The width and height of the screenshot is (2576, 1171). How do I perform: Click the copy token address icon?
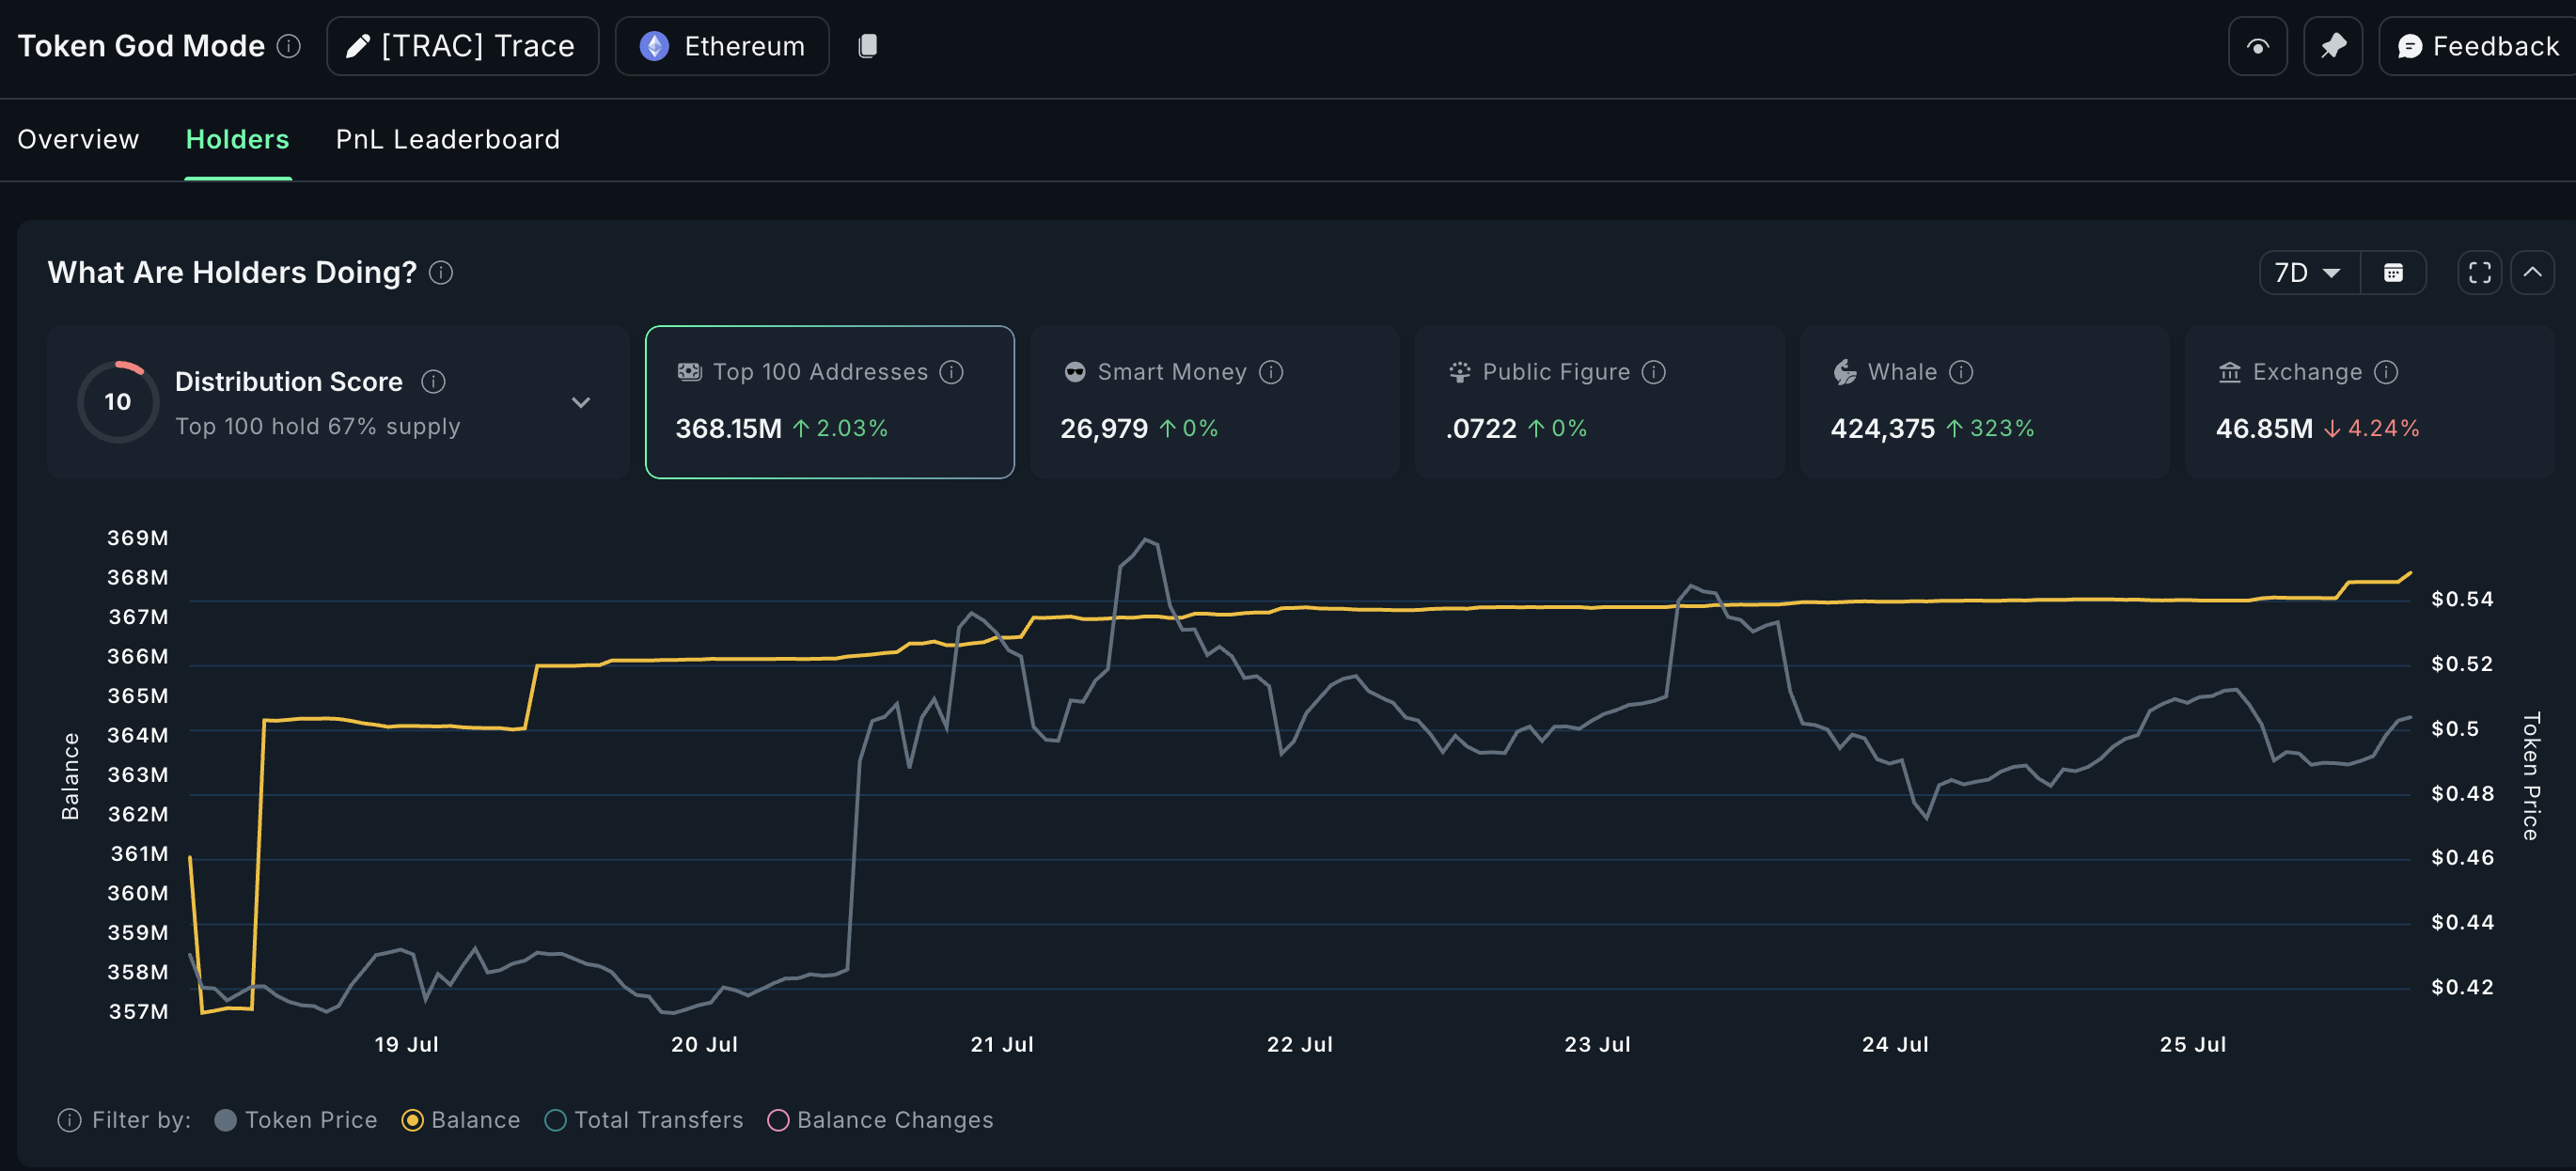pyautogui.click(x=867, y=46)
